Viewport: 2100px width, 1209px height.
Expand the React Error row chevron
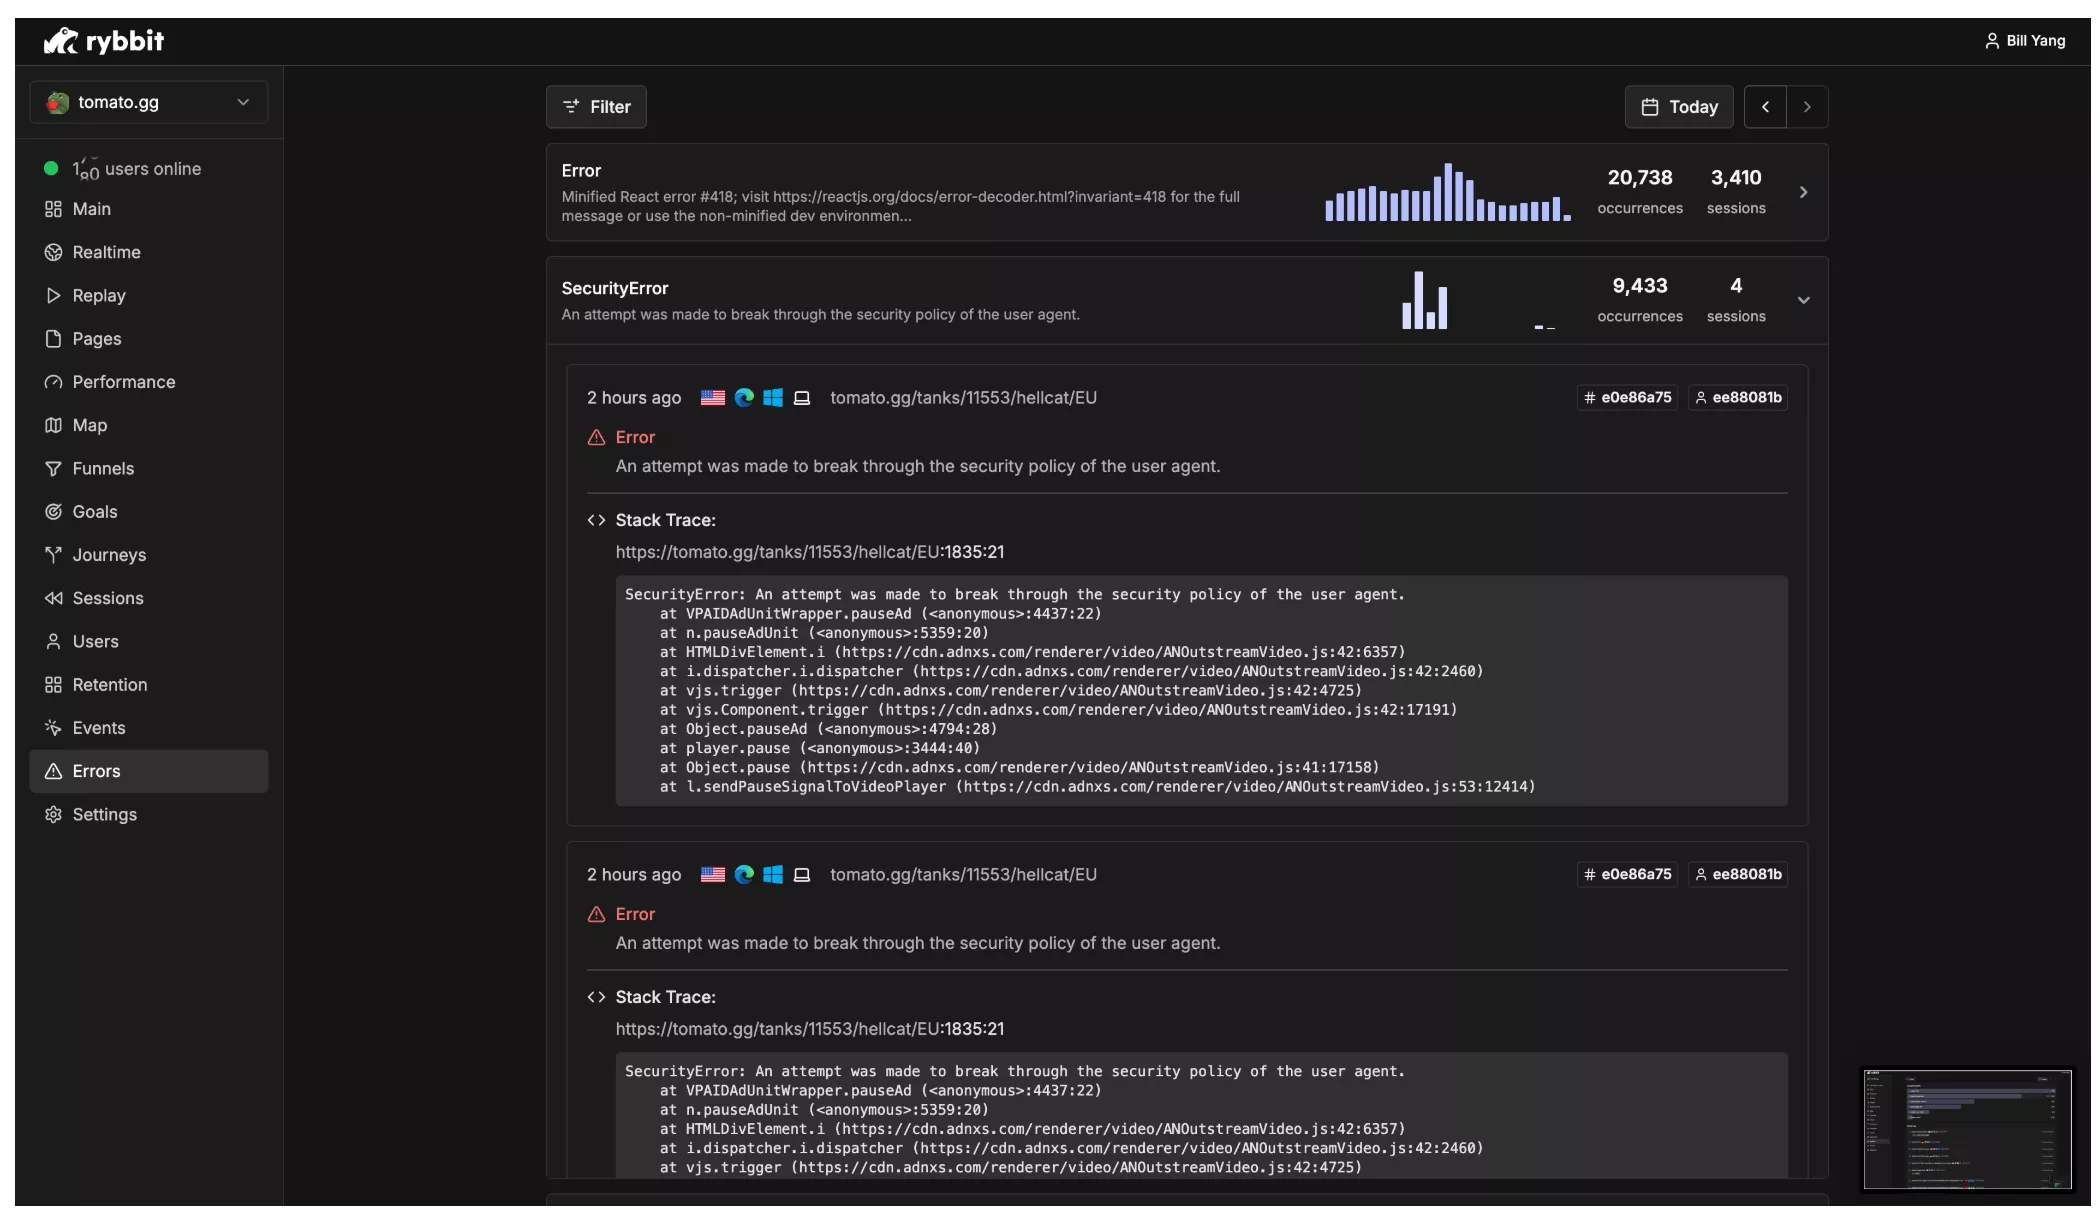(x=1803, y=192)
